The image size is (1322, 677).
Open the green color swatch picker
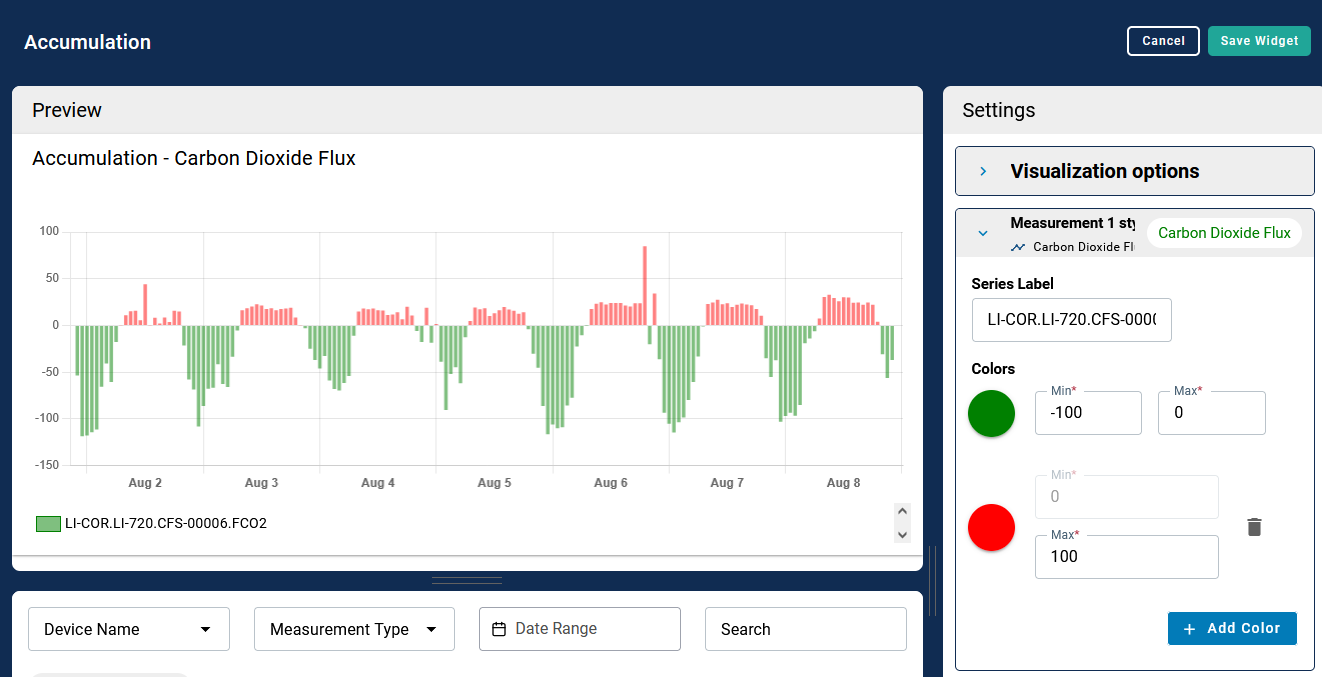tap(991, 413)
